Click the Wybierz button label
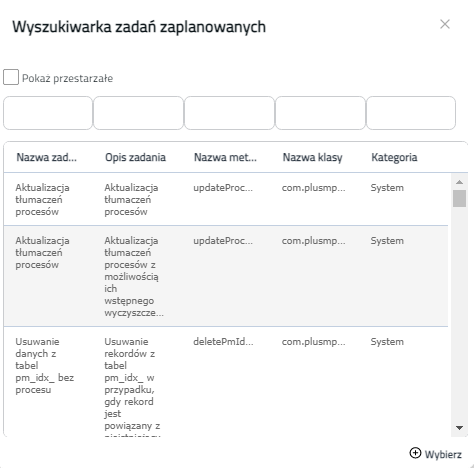Image resolution: width=474 pixels, height=468 pixels. [443, 454]
